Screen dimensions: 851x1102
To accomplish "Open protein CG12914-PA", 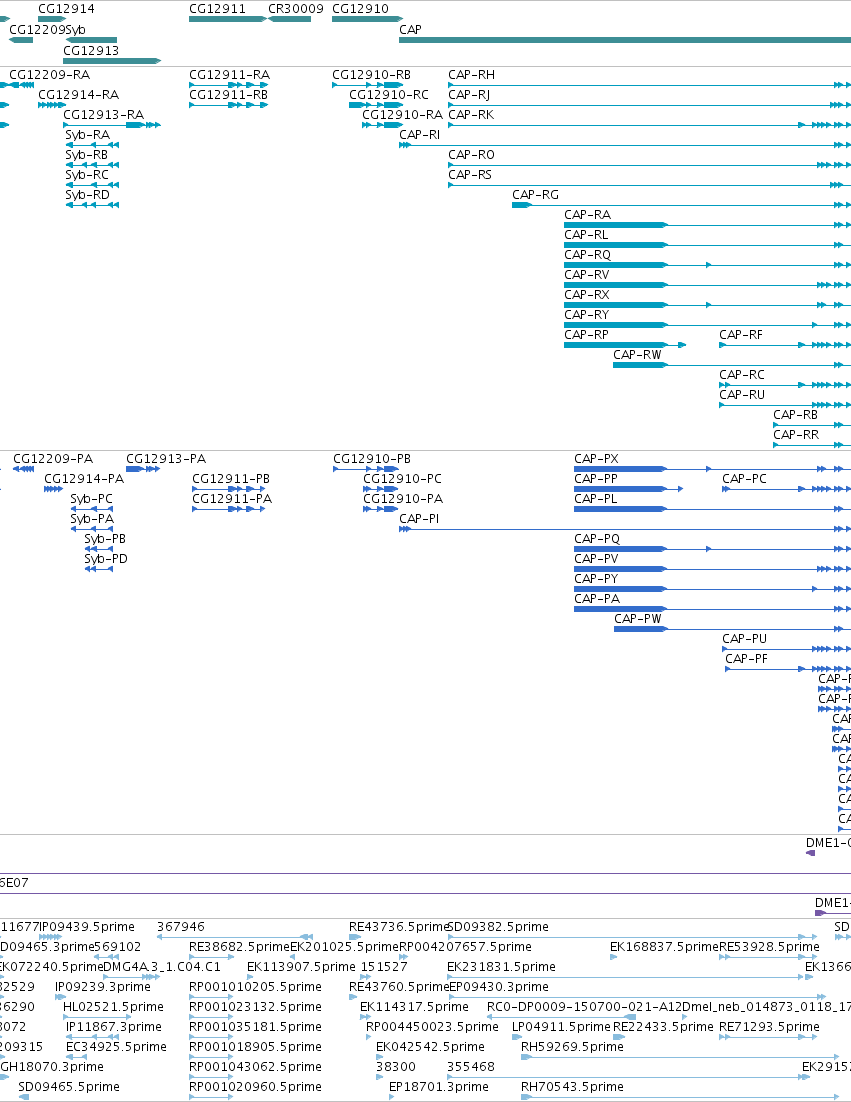I will coord(84,479).
